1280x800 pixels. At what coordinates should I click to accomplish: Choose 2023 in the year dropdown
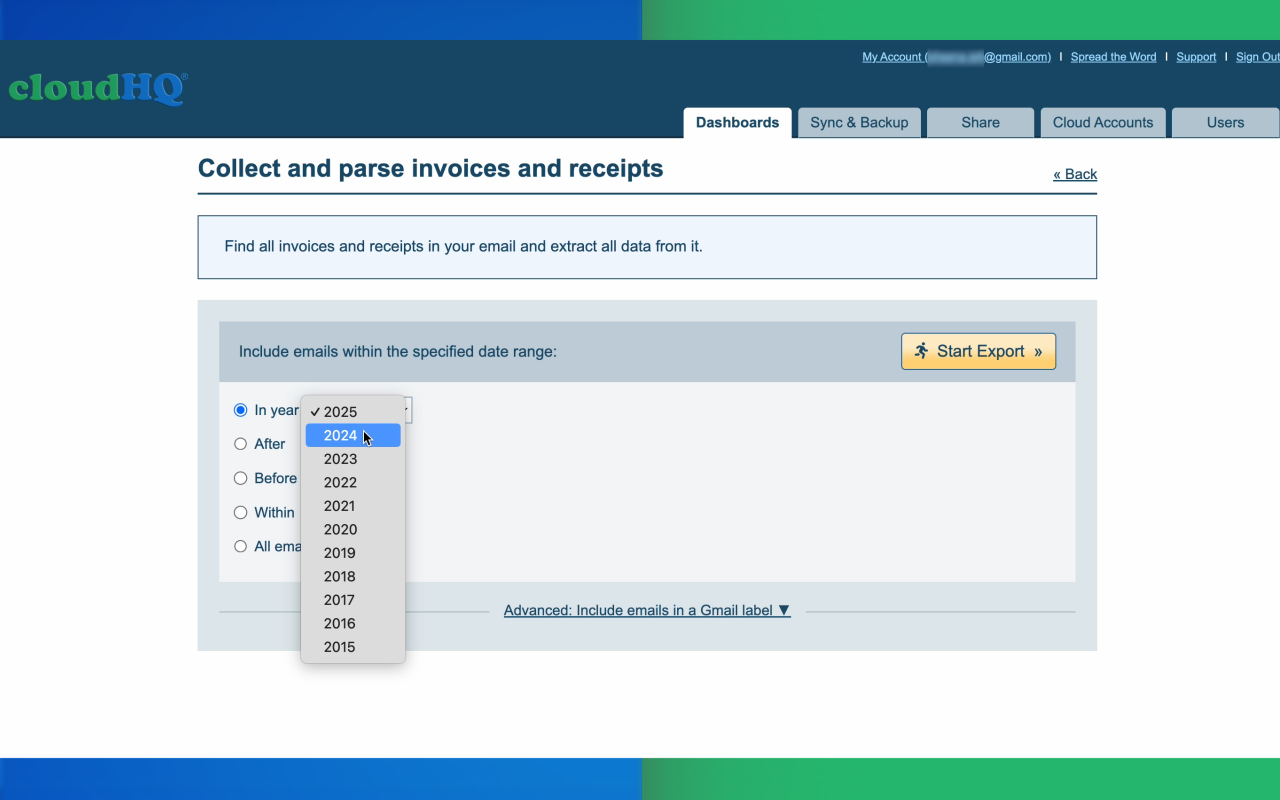coord(353,459)
